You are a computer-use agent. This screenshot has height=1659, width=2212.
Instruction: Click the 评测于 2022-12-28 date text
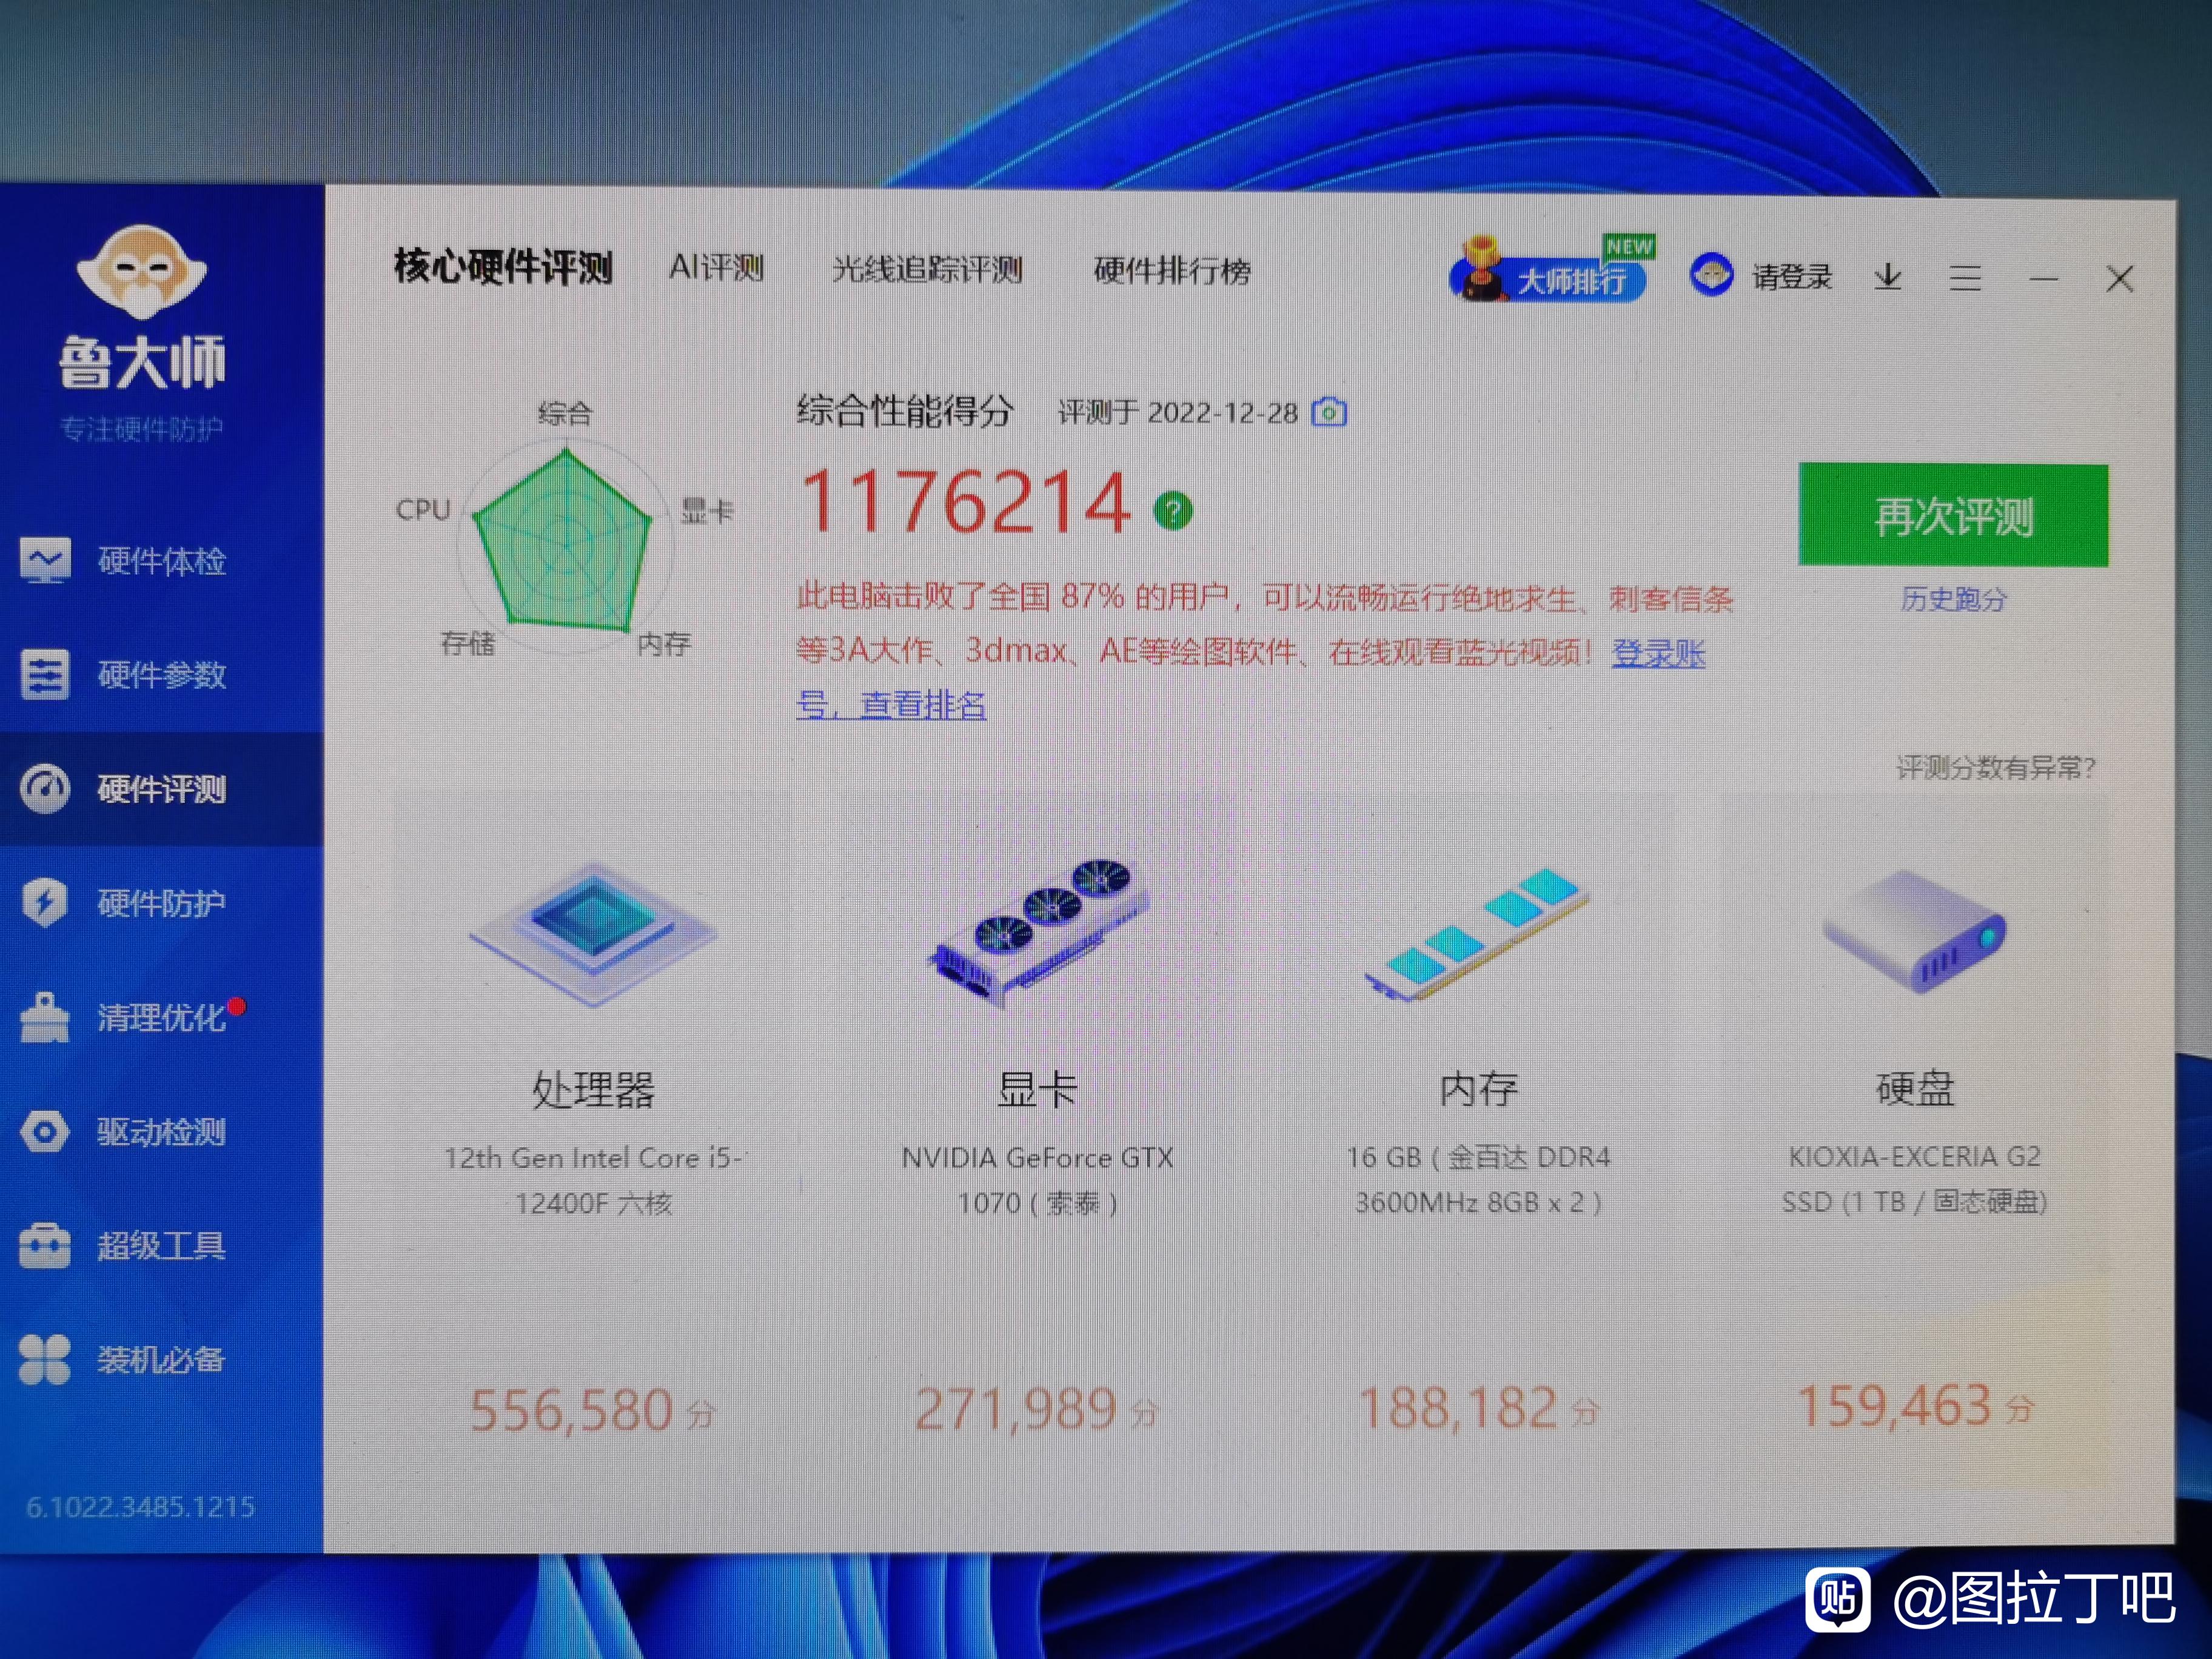(x=1178, y=412)
